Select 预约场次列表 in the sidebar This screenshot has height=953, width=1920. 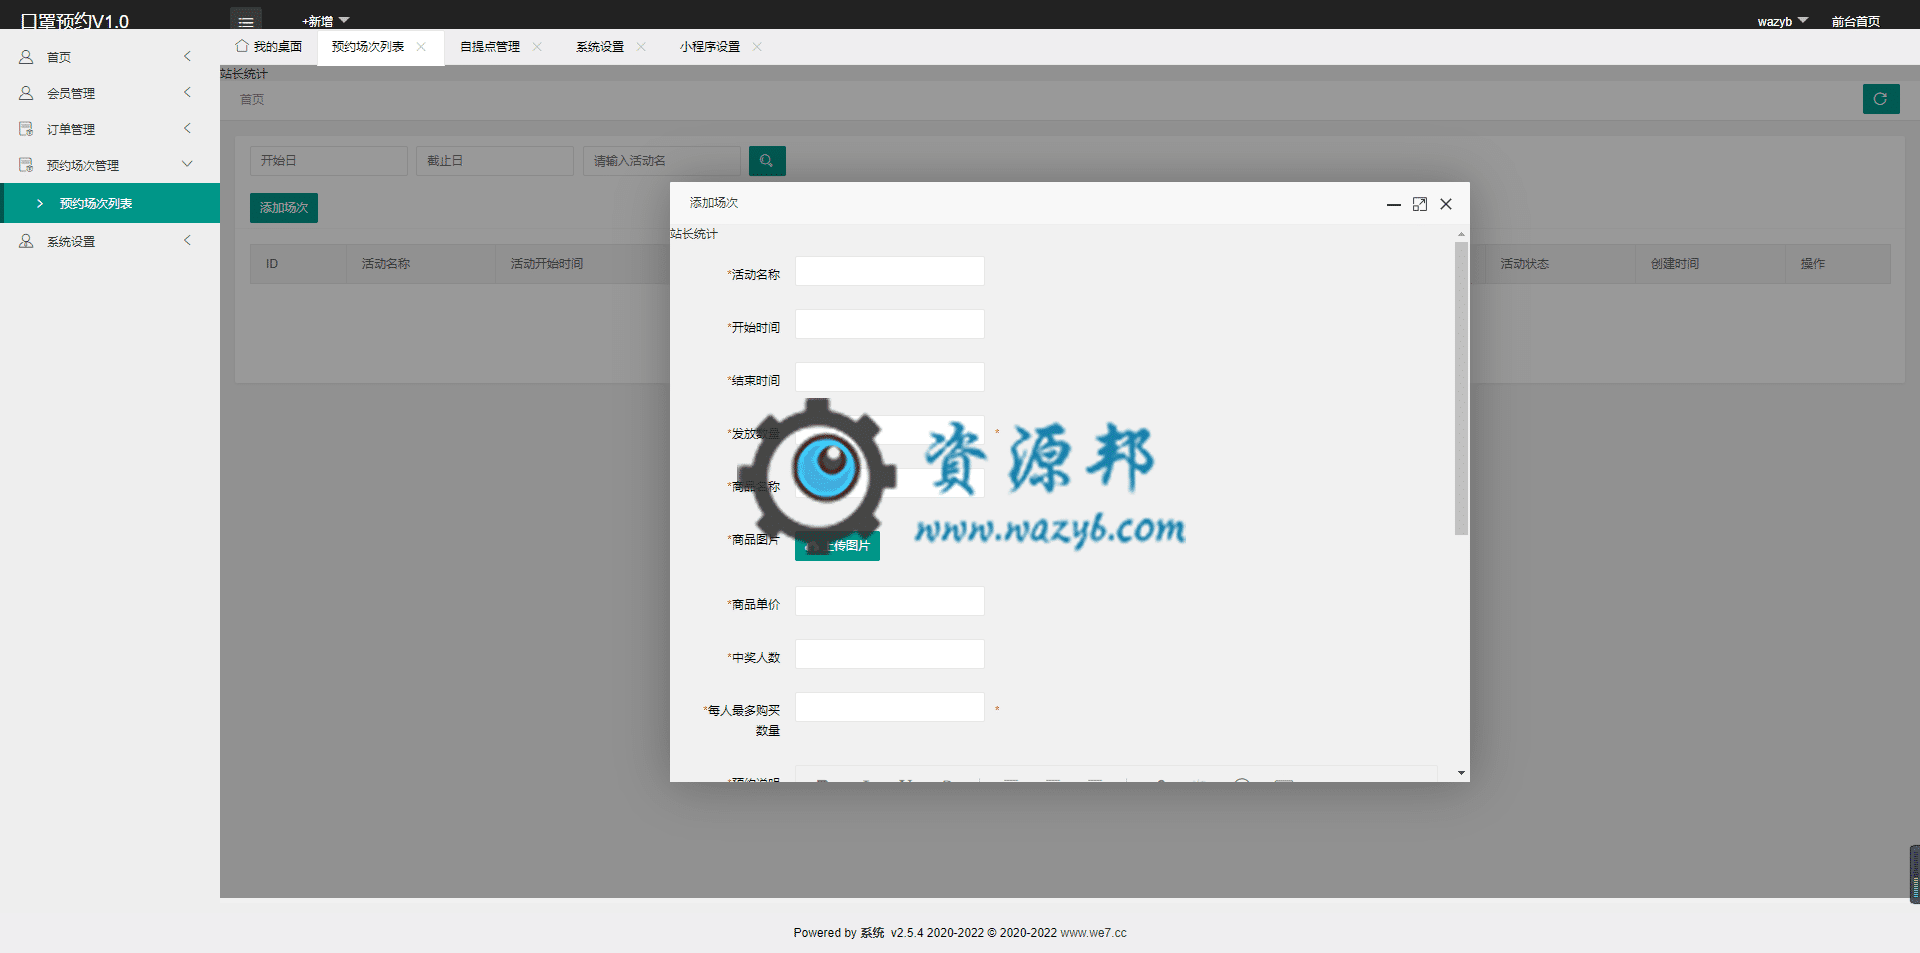pos(110,203)
